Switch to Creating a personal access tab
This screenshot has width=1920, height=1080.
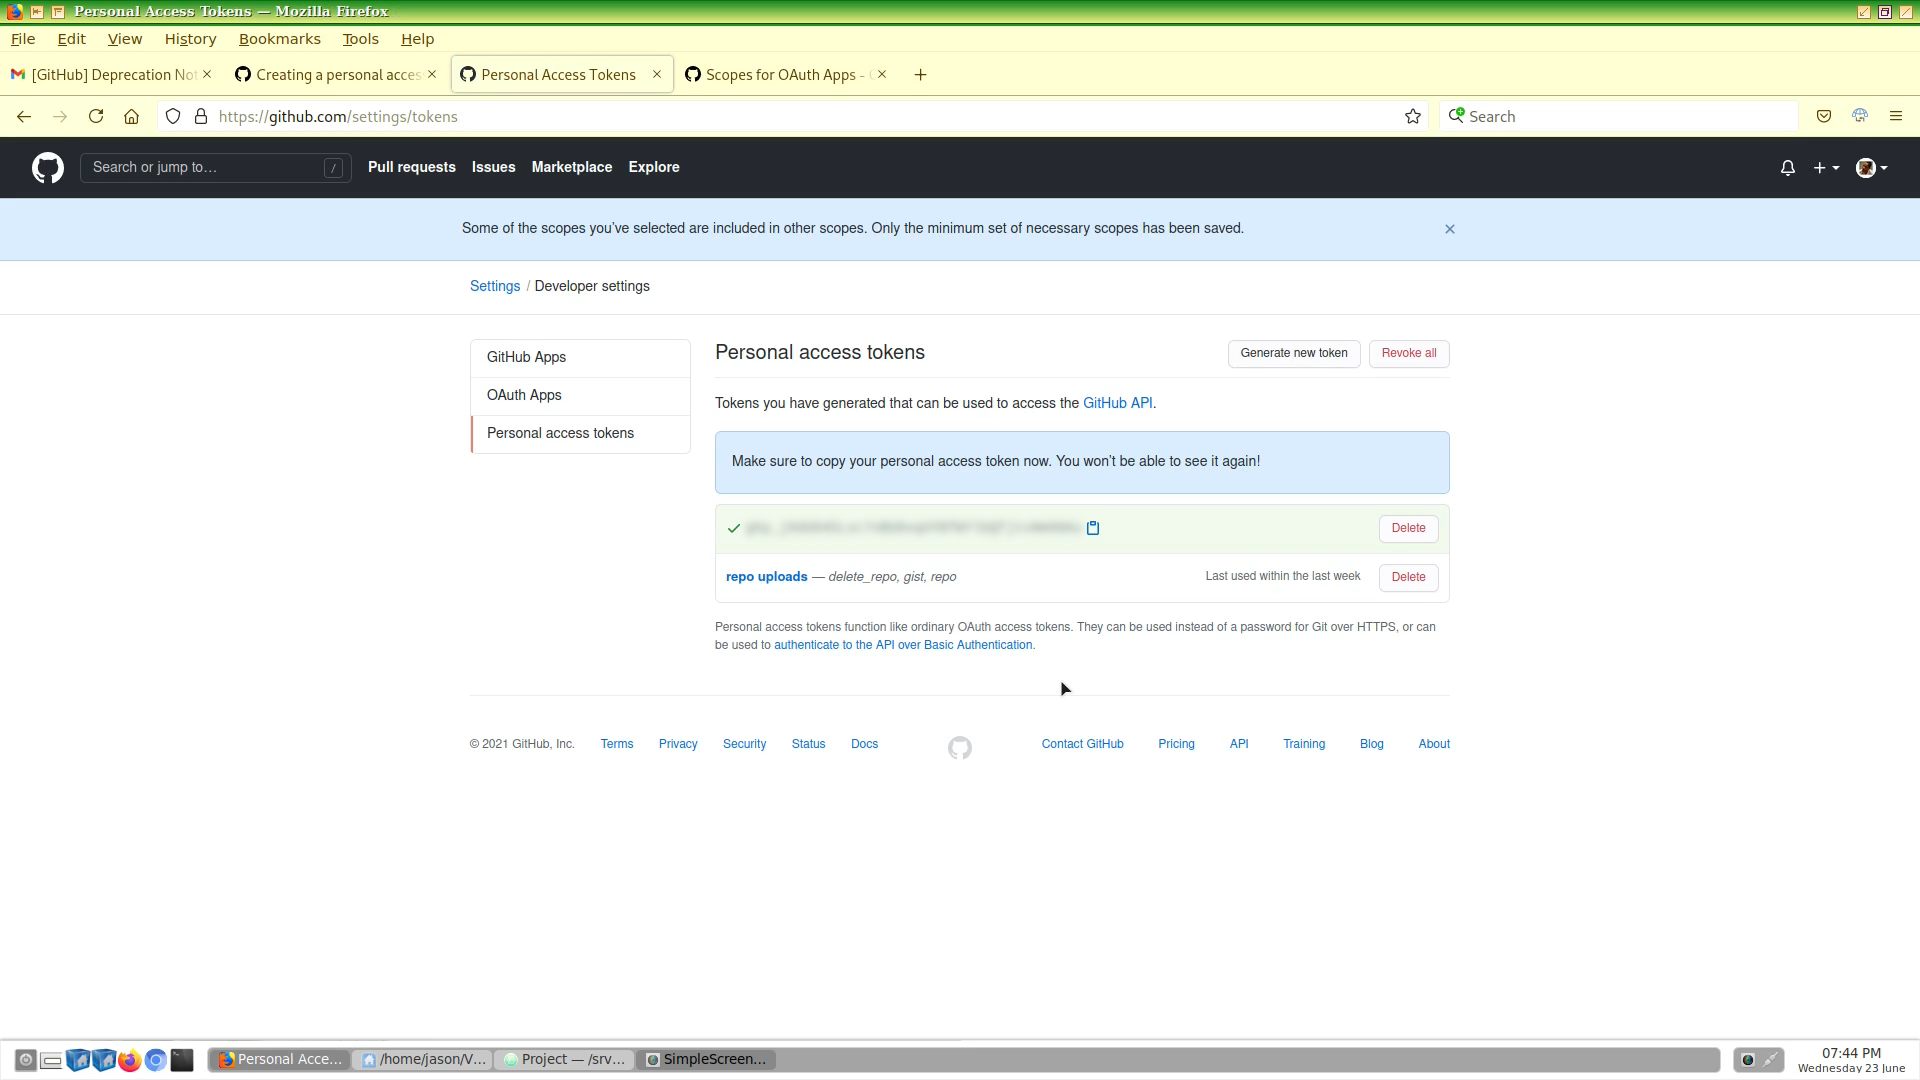(x=336, y=75)
